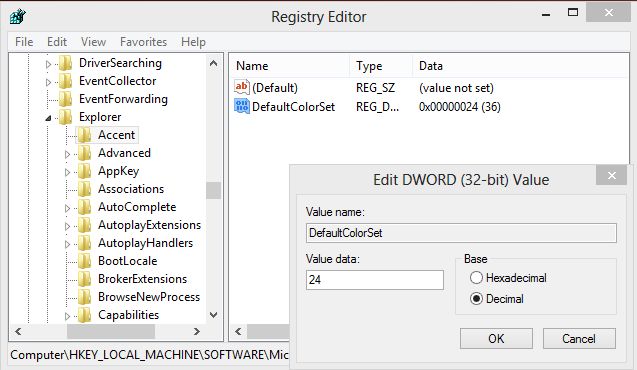Click the (value not set) data cell
The height and width of the screenshot is (370, 637).
[x=456, y=88]
